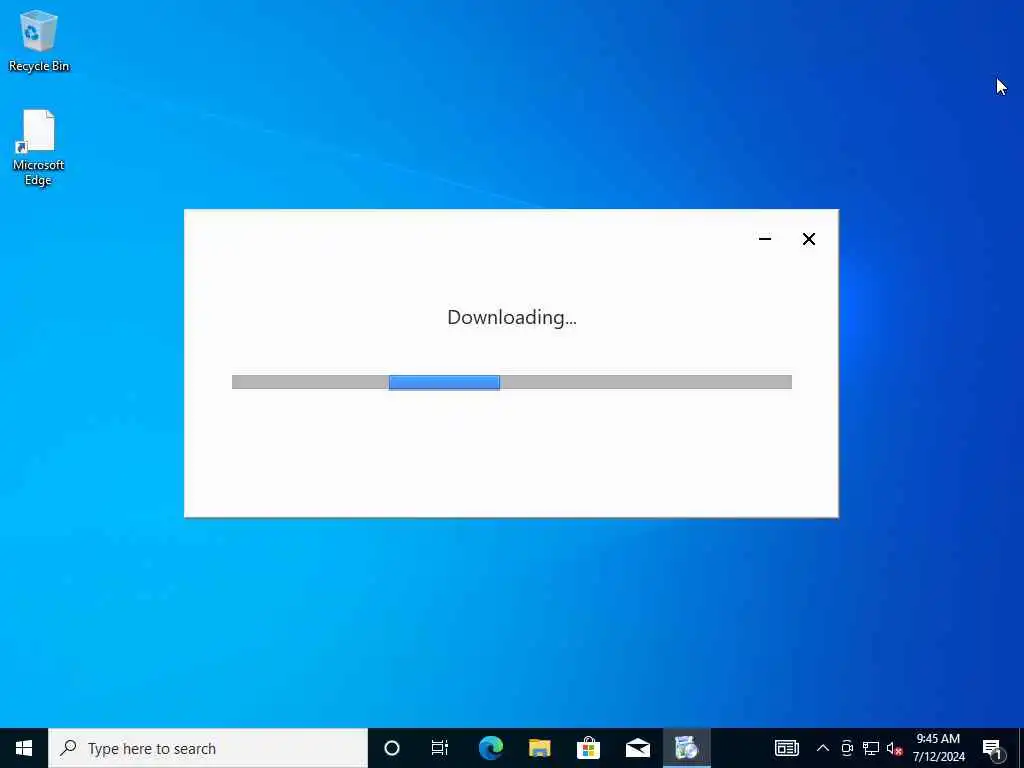
Task: Click the muted volume tray icon
Action: [x=894, y=749]
